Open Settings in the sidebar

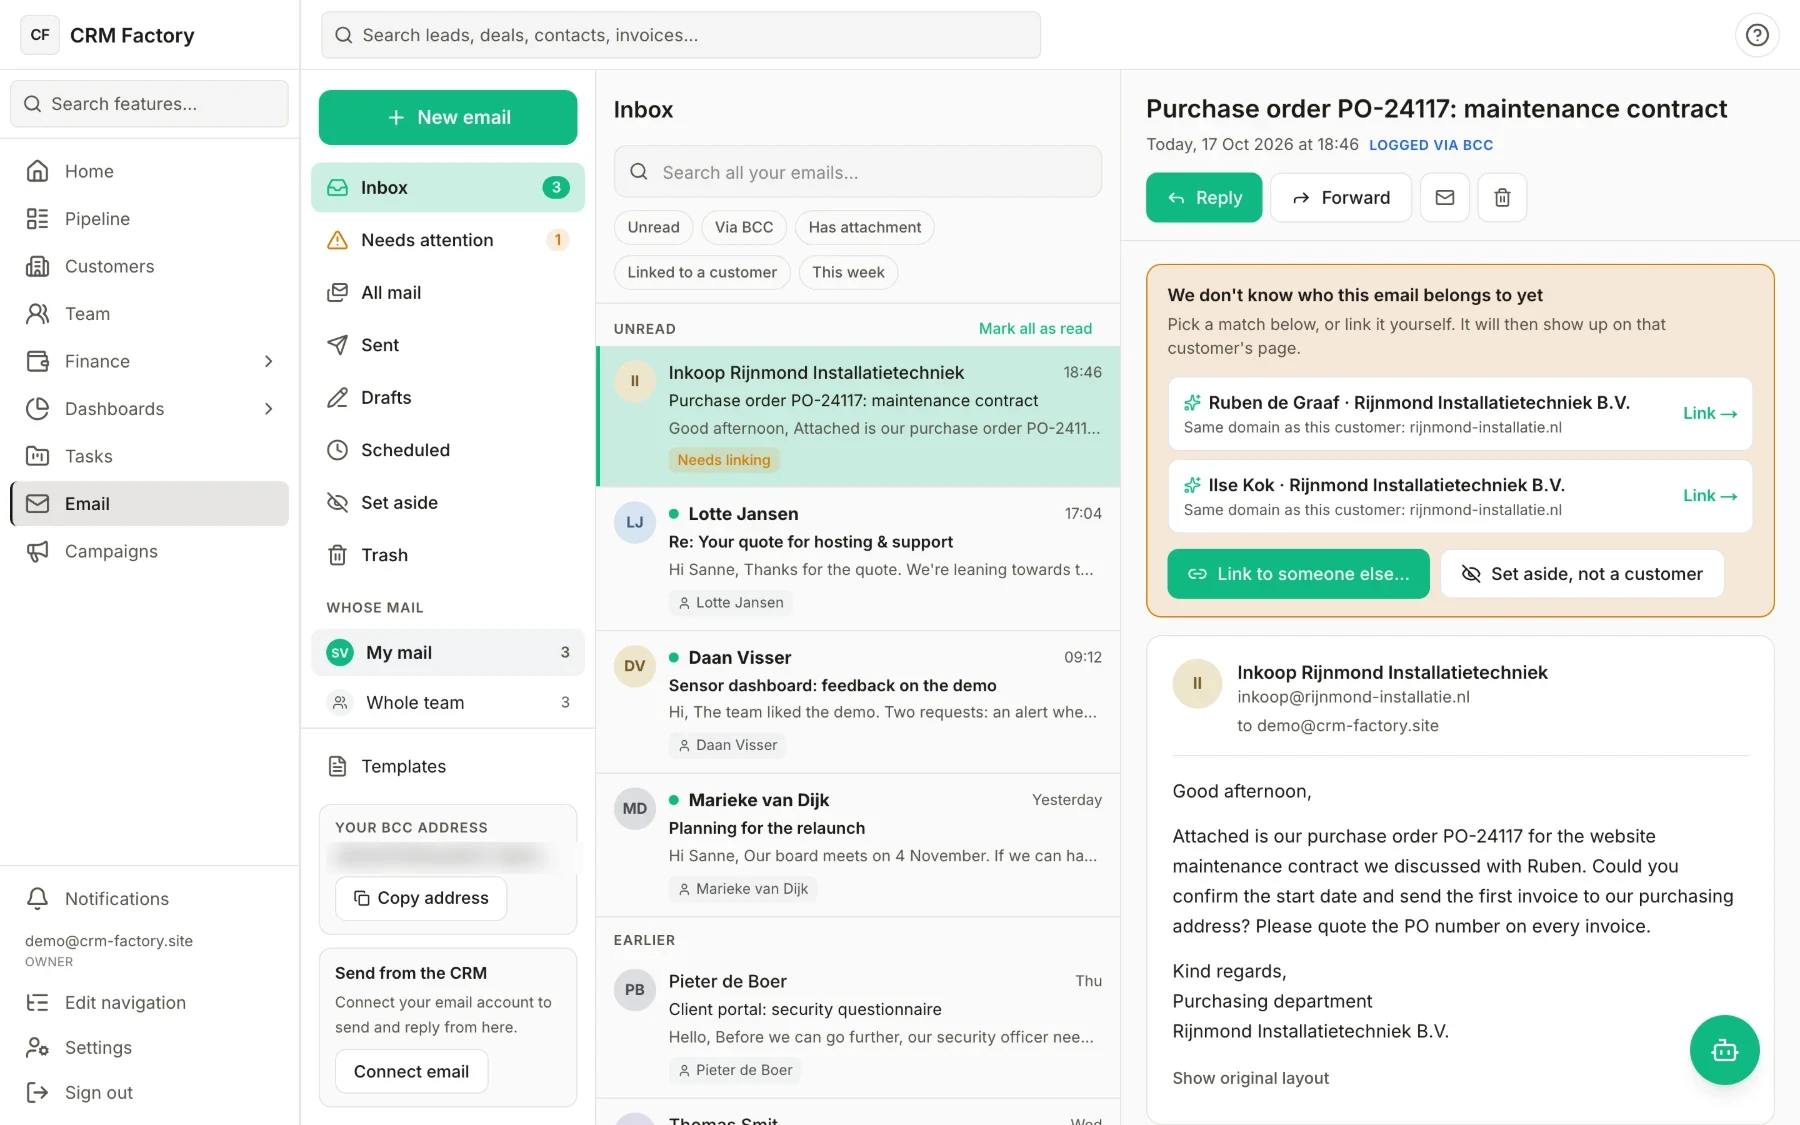(150, 1047)
